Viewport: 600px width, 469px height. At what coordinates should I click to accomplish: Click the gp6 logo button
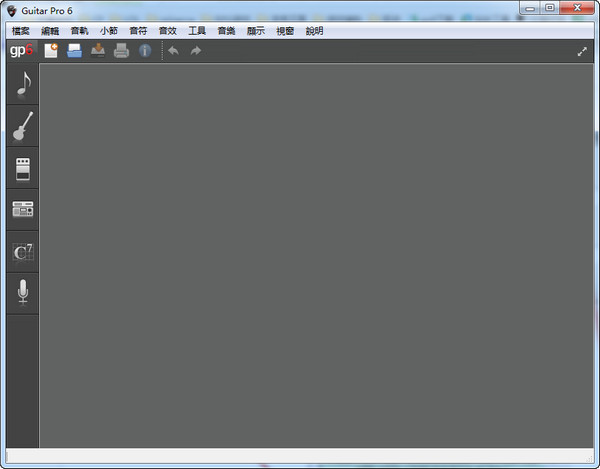pyautogui.click(x=22, y=50)
